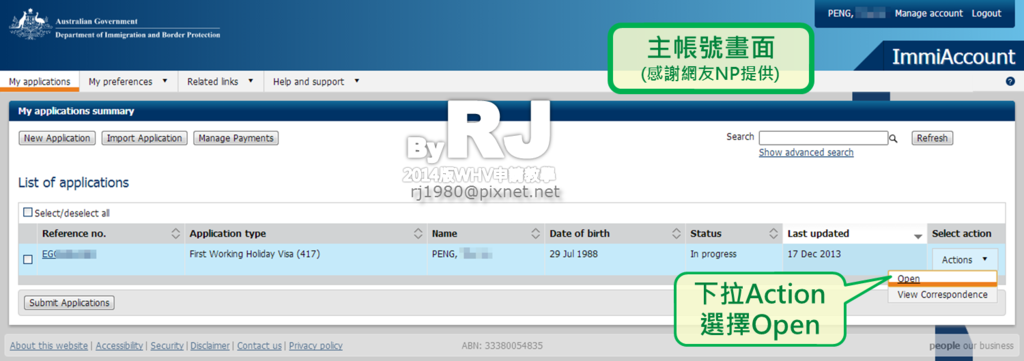Open the Help and support menu

click(316, 82)
